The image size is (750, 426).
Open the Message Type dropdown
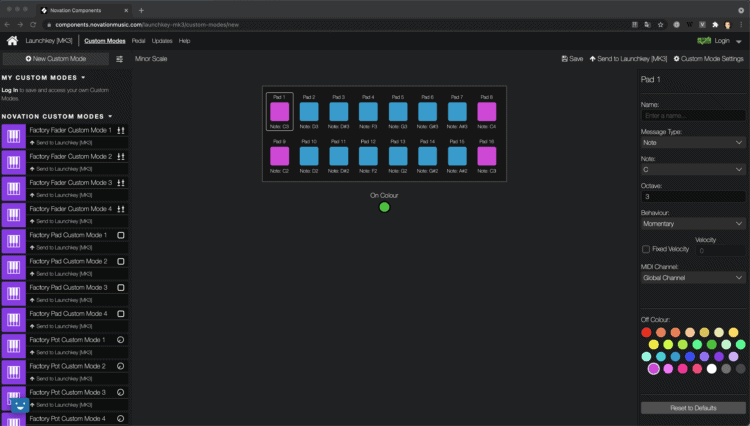tap(693, 142)
